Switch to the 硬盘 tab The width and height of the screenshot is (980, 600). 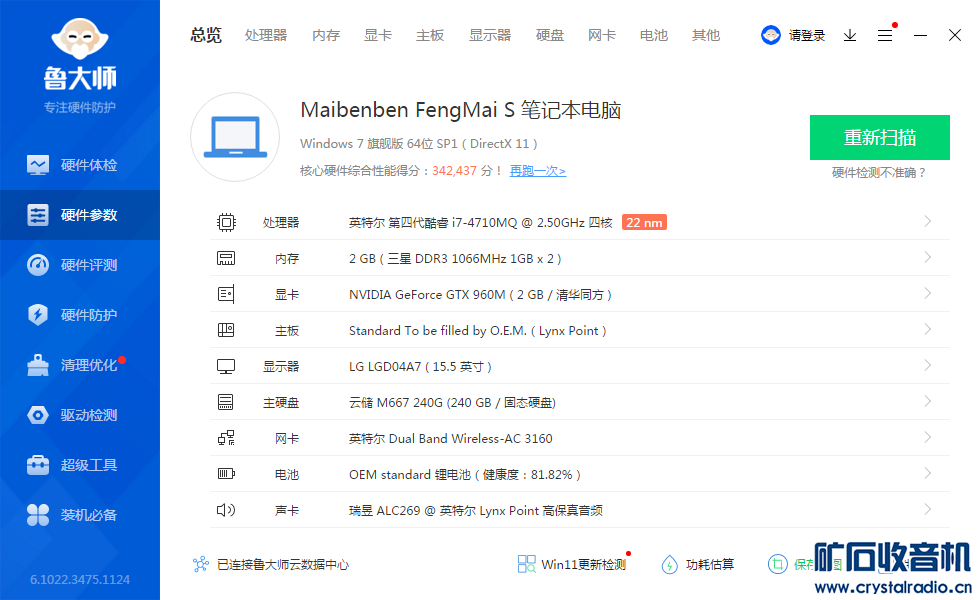550,35
